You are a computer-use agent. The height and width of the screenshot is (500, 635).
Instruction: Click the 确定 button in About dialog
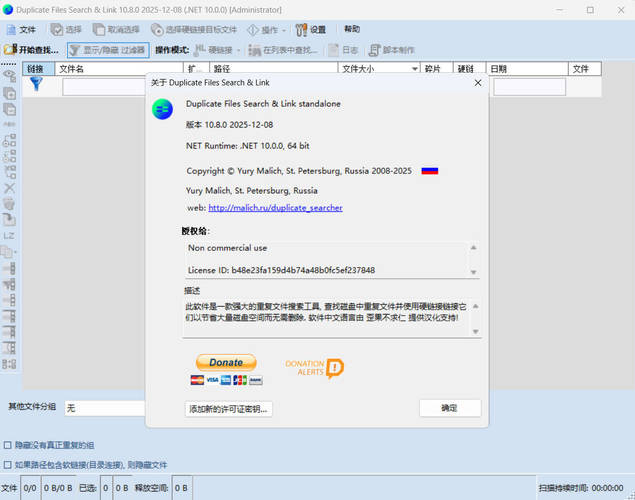pyautogui.click(x=450, y=408)
